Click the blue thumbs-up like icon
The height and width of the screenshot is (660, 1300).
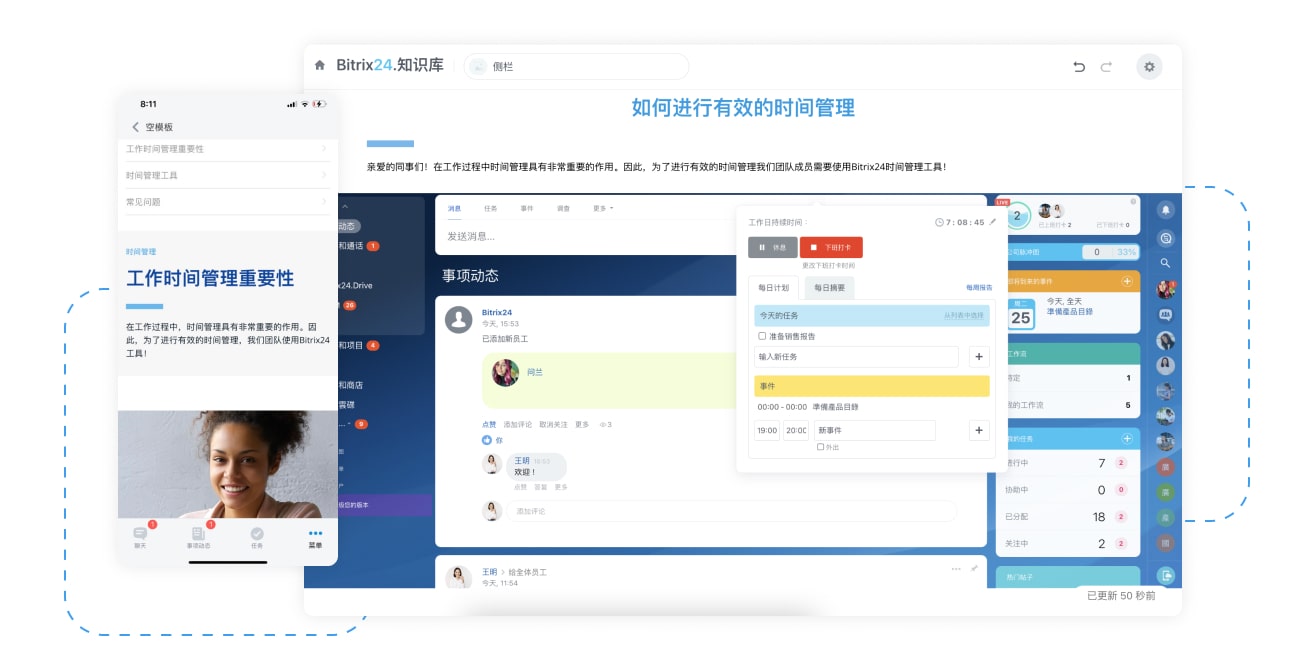pos(487,439)
